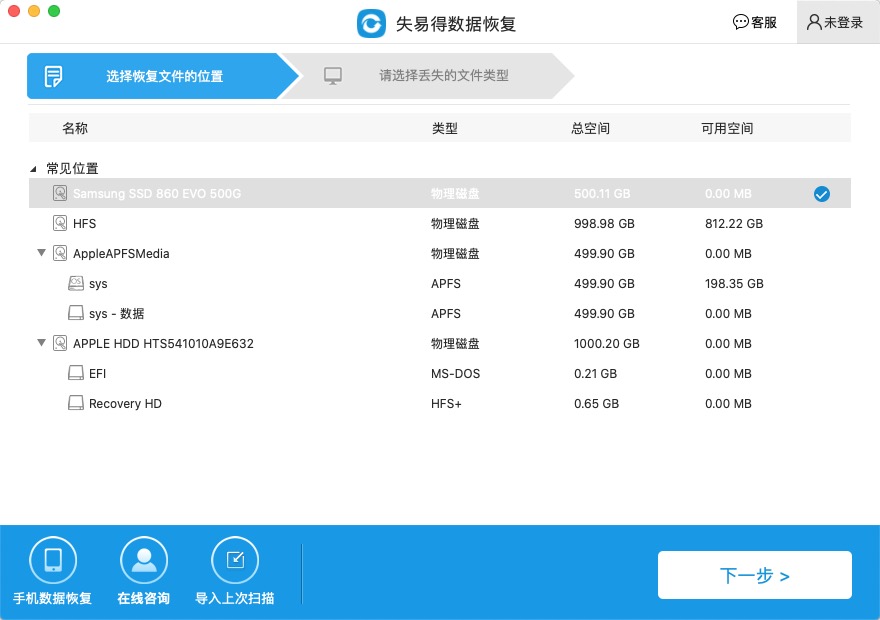This screenshot has height=620, width=880.
Task: Click the HFS+ type cell
Action: pos(446,403)
